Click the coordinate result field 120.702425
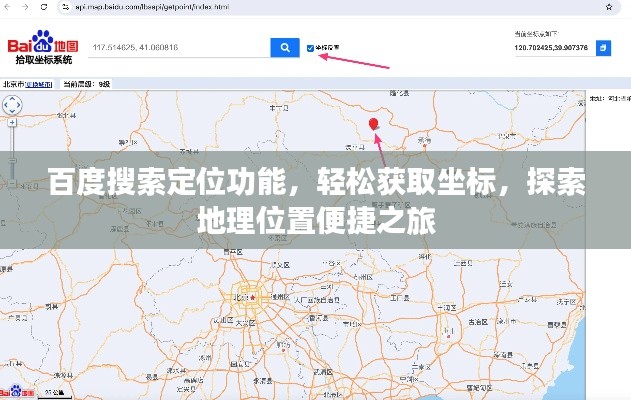The image size is (631, 400). 551,47
